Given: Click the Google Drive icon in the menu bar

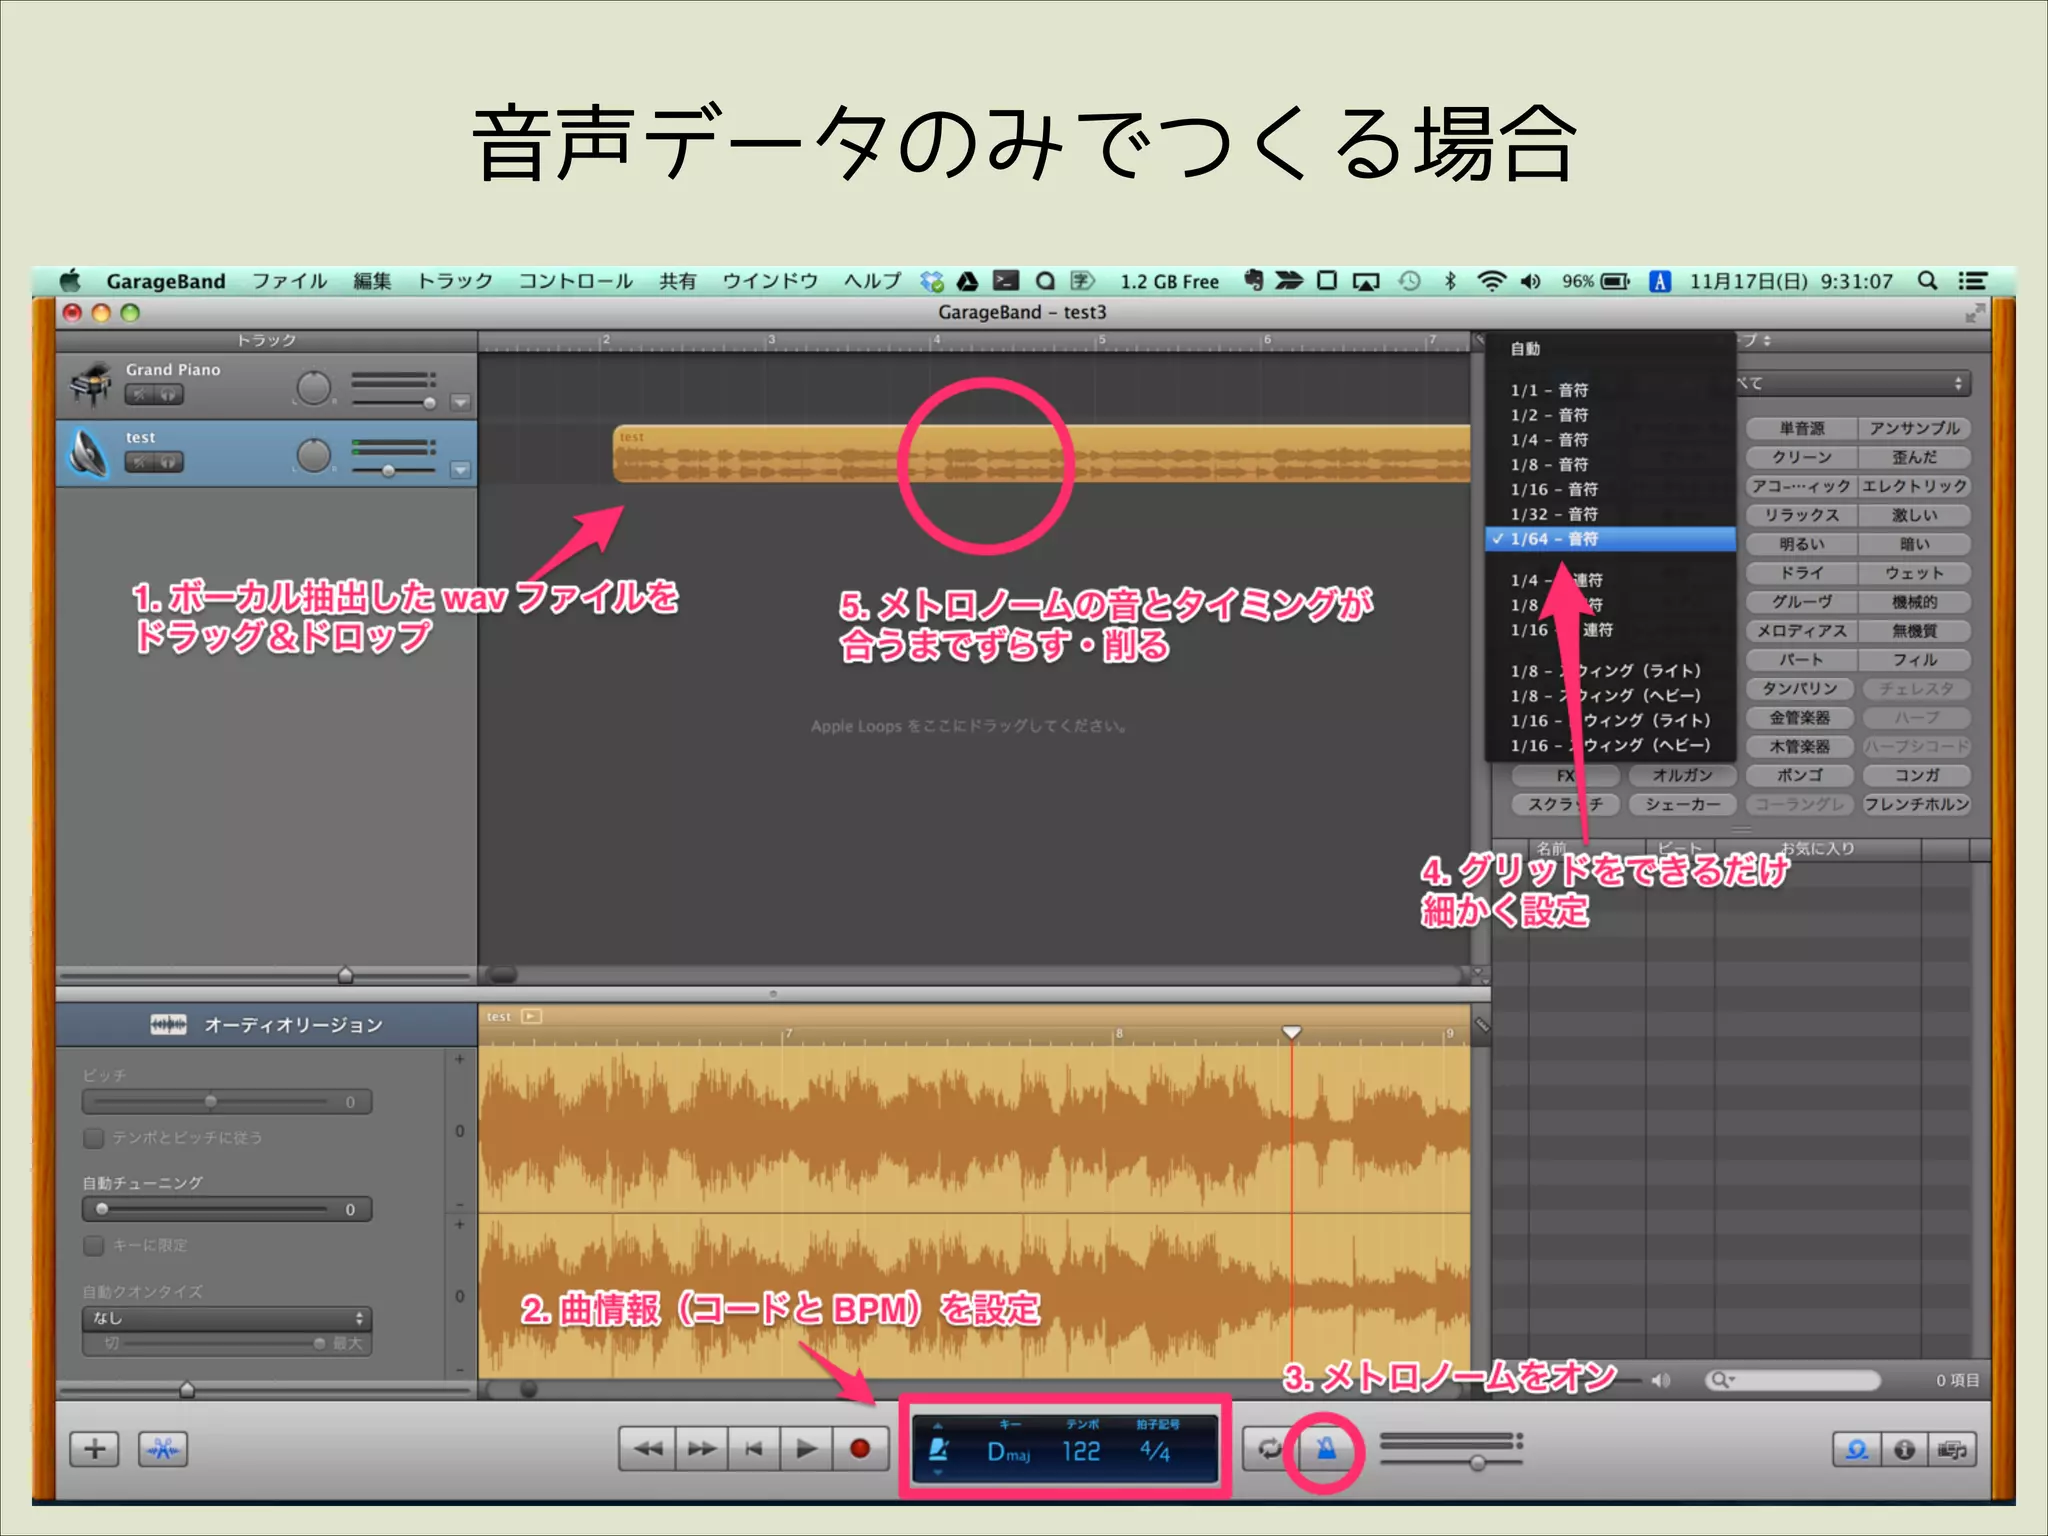Looking at the screenshot, I should pos(967,281).
